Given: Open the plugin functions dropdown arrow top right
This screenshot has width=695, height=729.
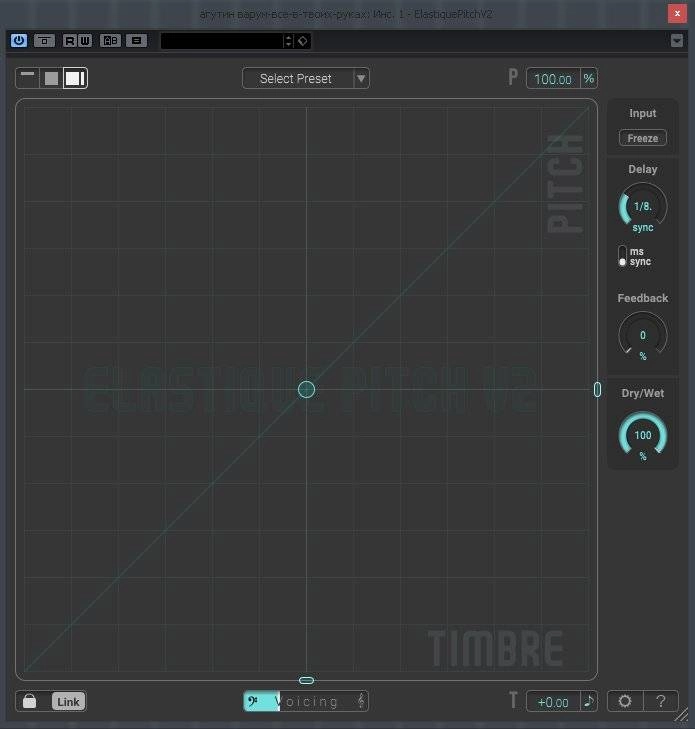Looking at the screenshot, I should tap(677, 41).
